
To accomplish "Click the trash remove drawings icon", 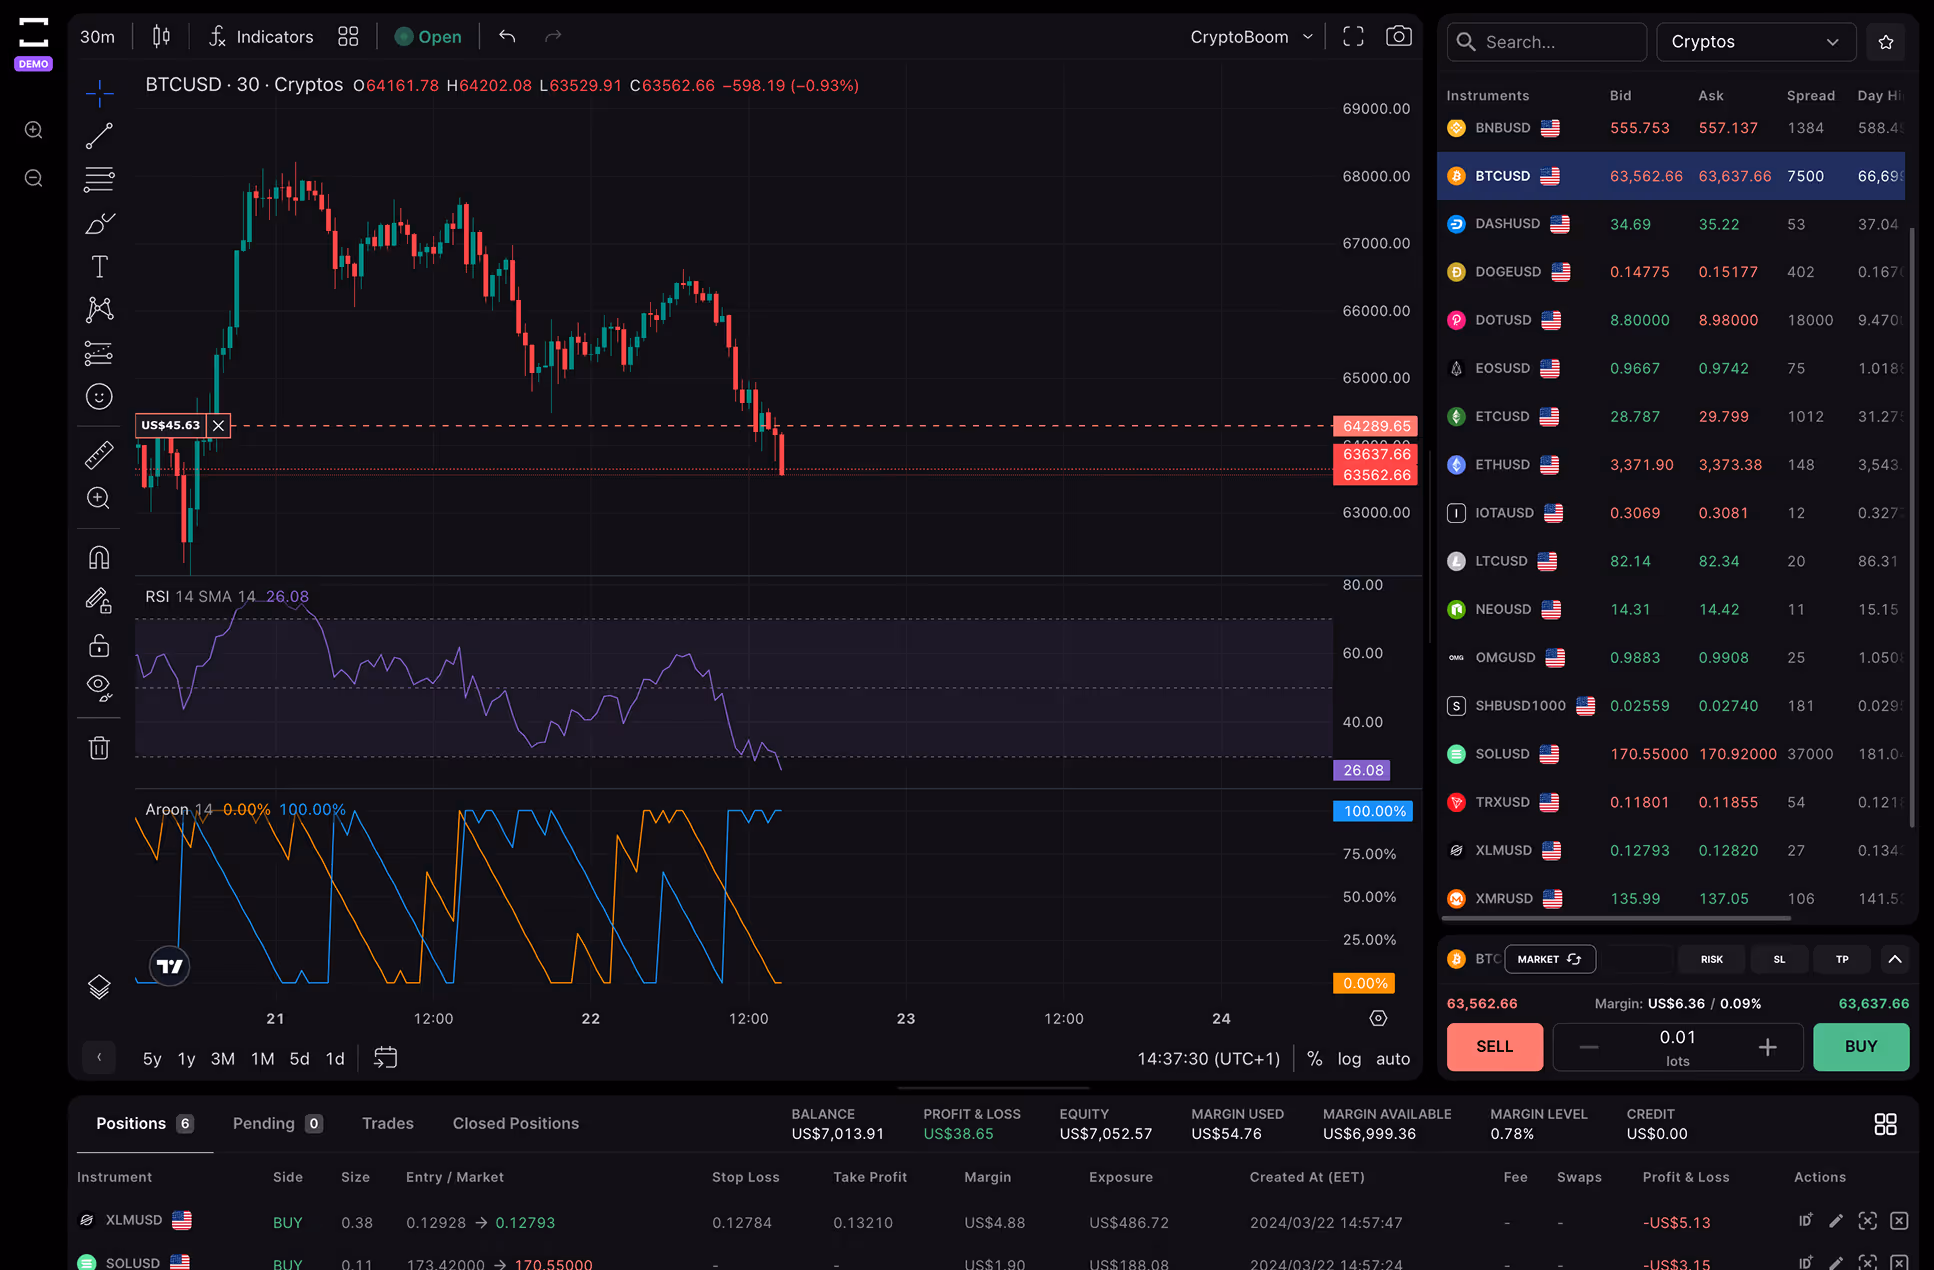I will coord(99,748).
